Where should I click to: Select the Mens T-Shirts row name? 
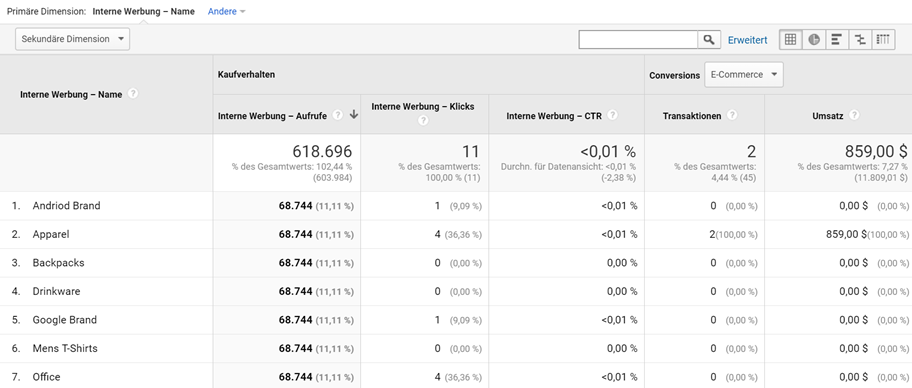click(x=65, y=348)
